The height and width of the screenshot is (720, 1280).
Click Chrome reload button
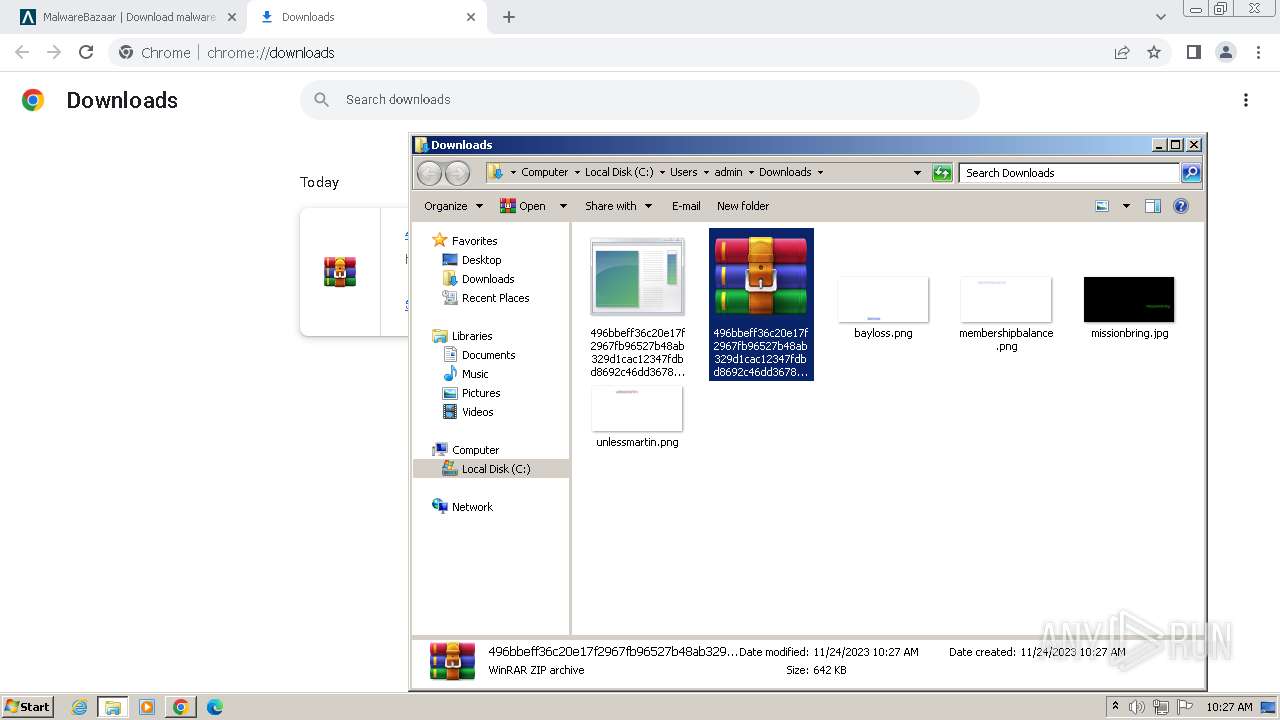(x=86, y=52)
